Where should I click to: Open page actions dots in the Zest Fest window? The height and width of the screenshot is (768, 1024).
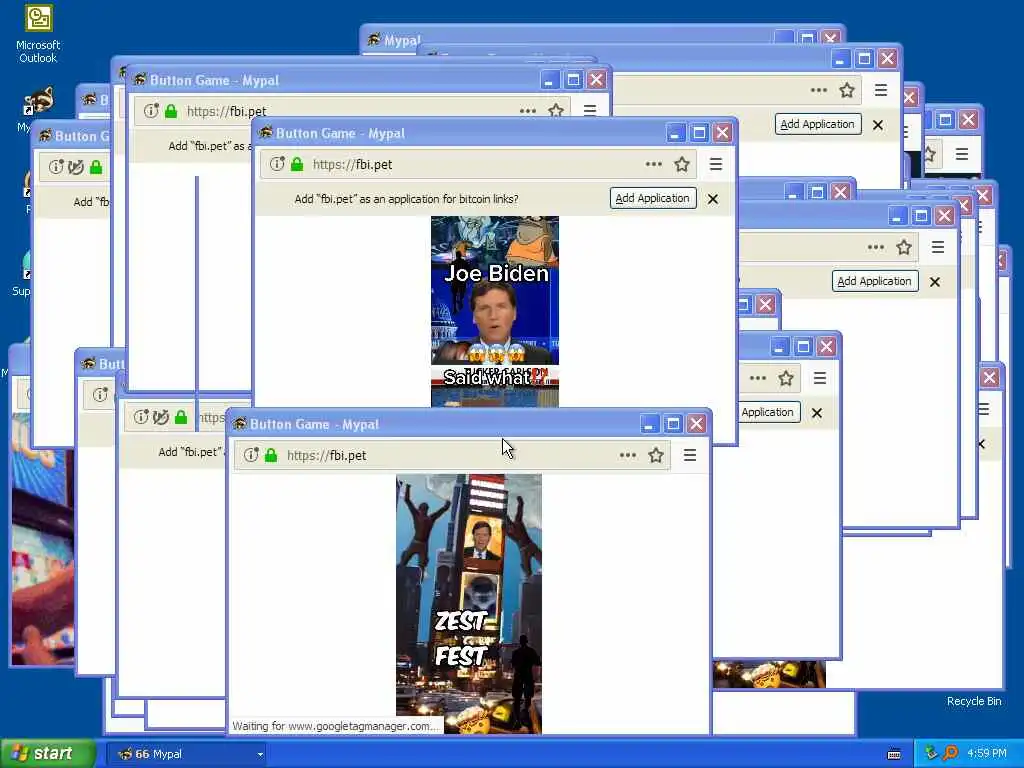(628, 455)
